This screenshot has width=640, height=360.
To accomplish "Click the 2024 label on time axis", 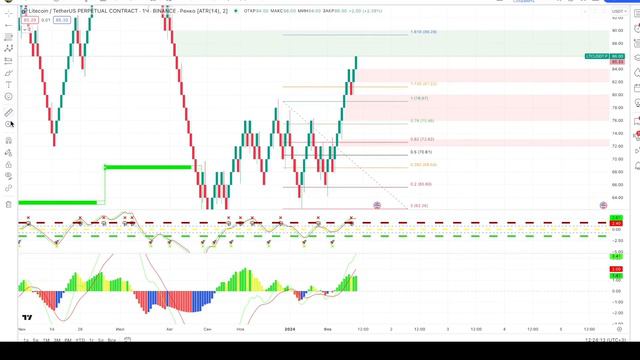I will coord(290,329).
